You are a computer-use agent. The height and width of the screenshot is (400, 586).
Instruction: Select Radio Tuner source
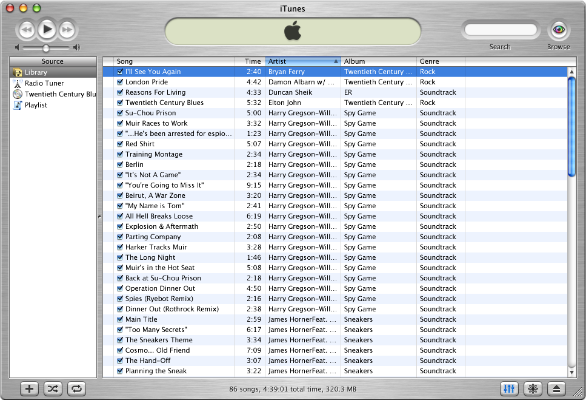tap(53, 83)
